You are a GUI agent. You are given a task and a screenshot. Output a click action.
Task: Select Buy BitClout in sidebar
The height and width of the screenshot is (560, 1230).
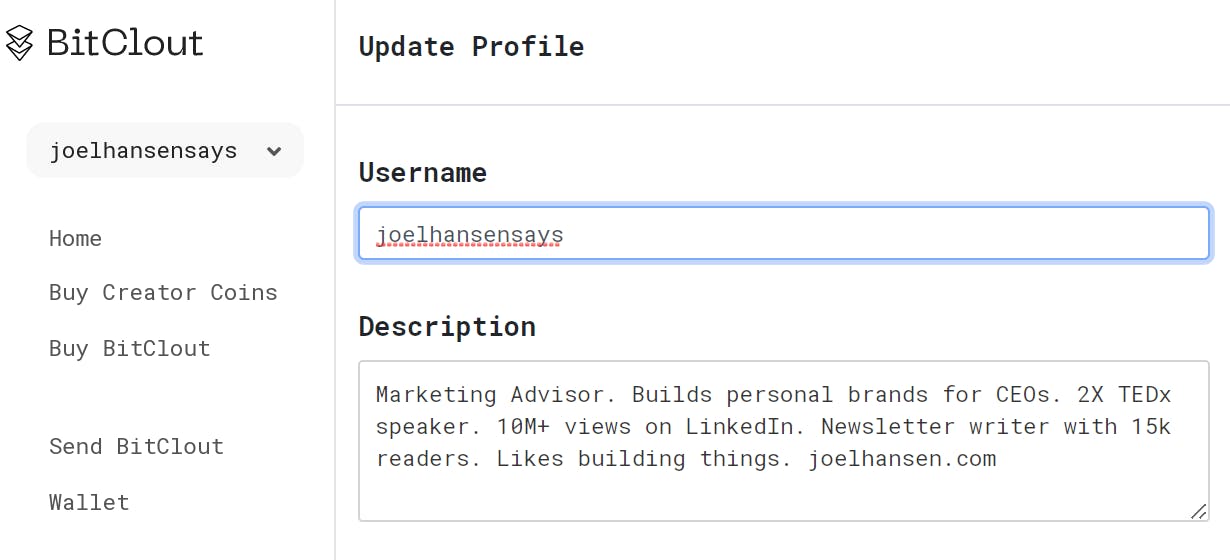[130, 348]
